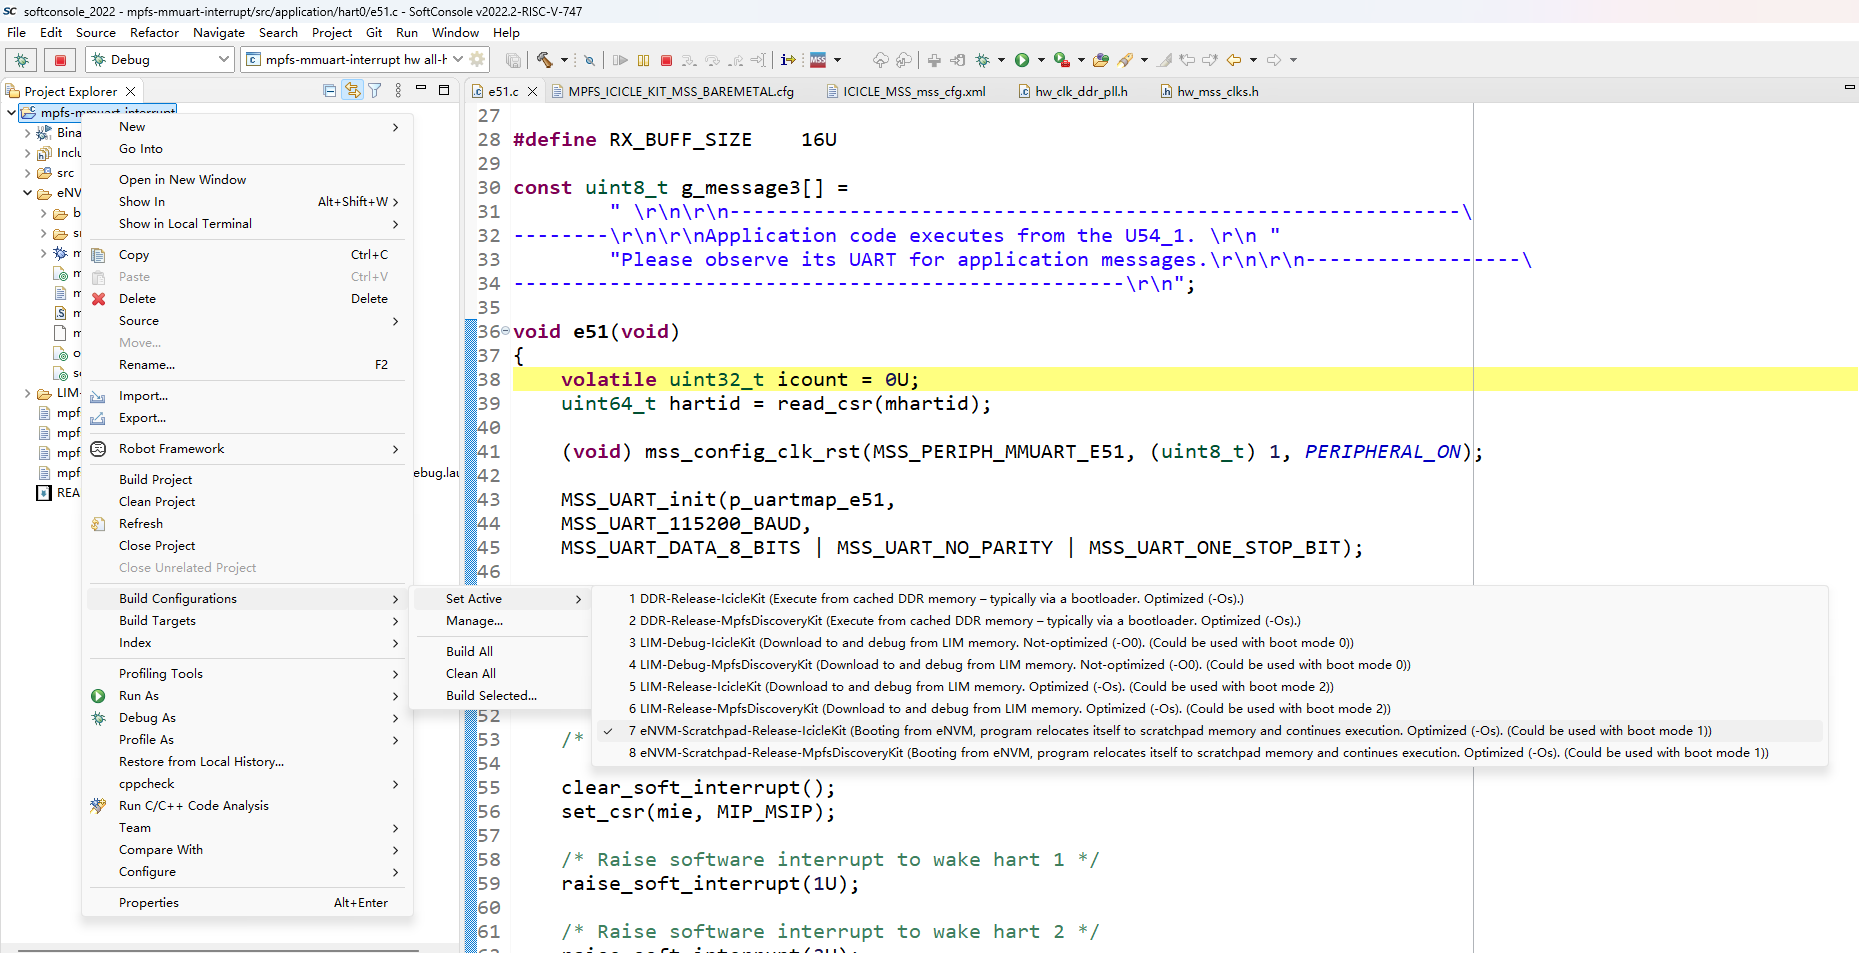Click the Run C/C++ Code Analysis icon
Viewport: 1859px width, 953px height.
tap(98, 806)
